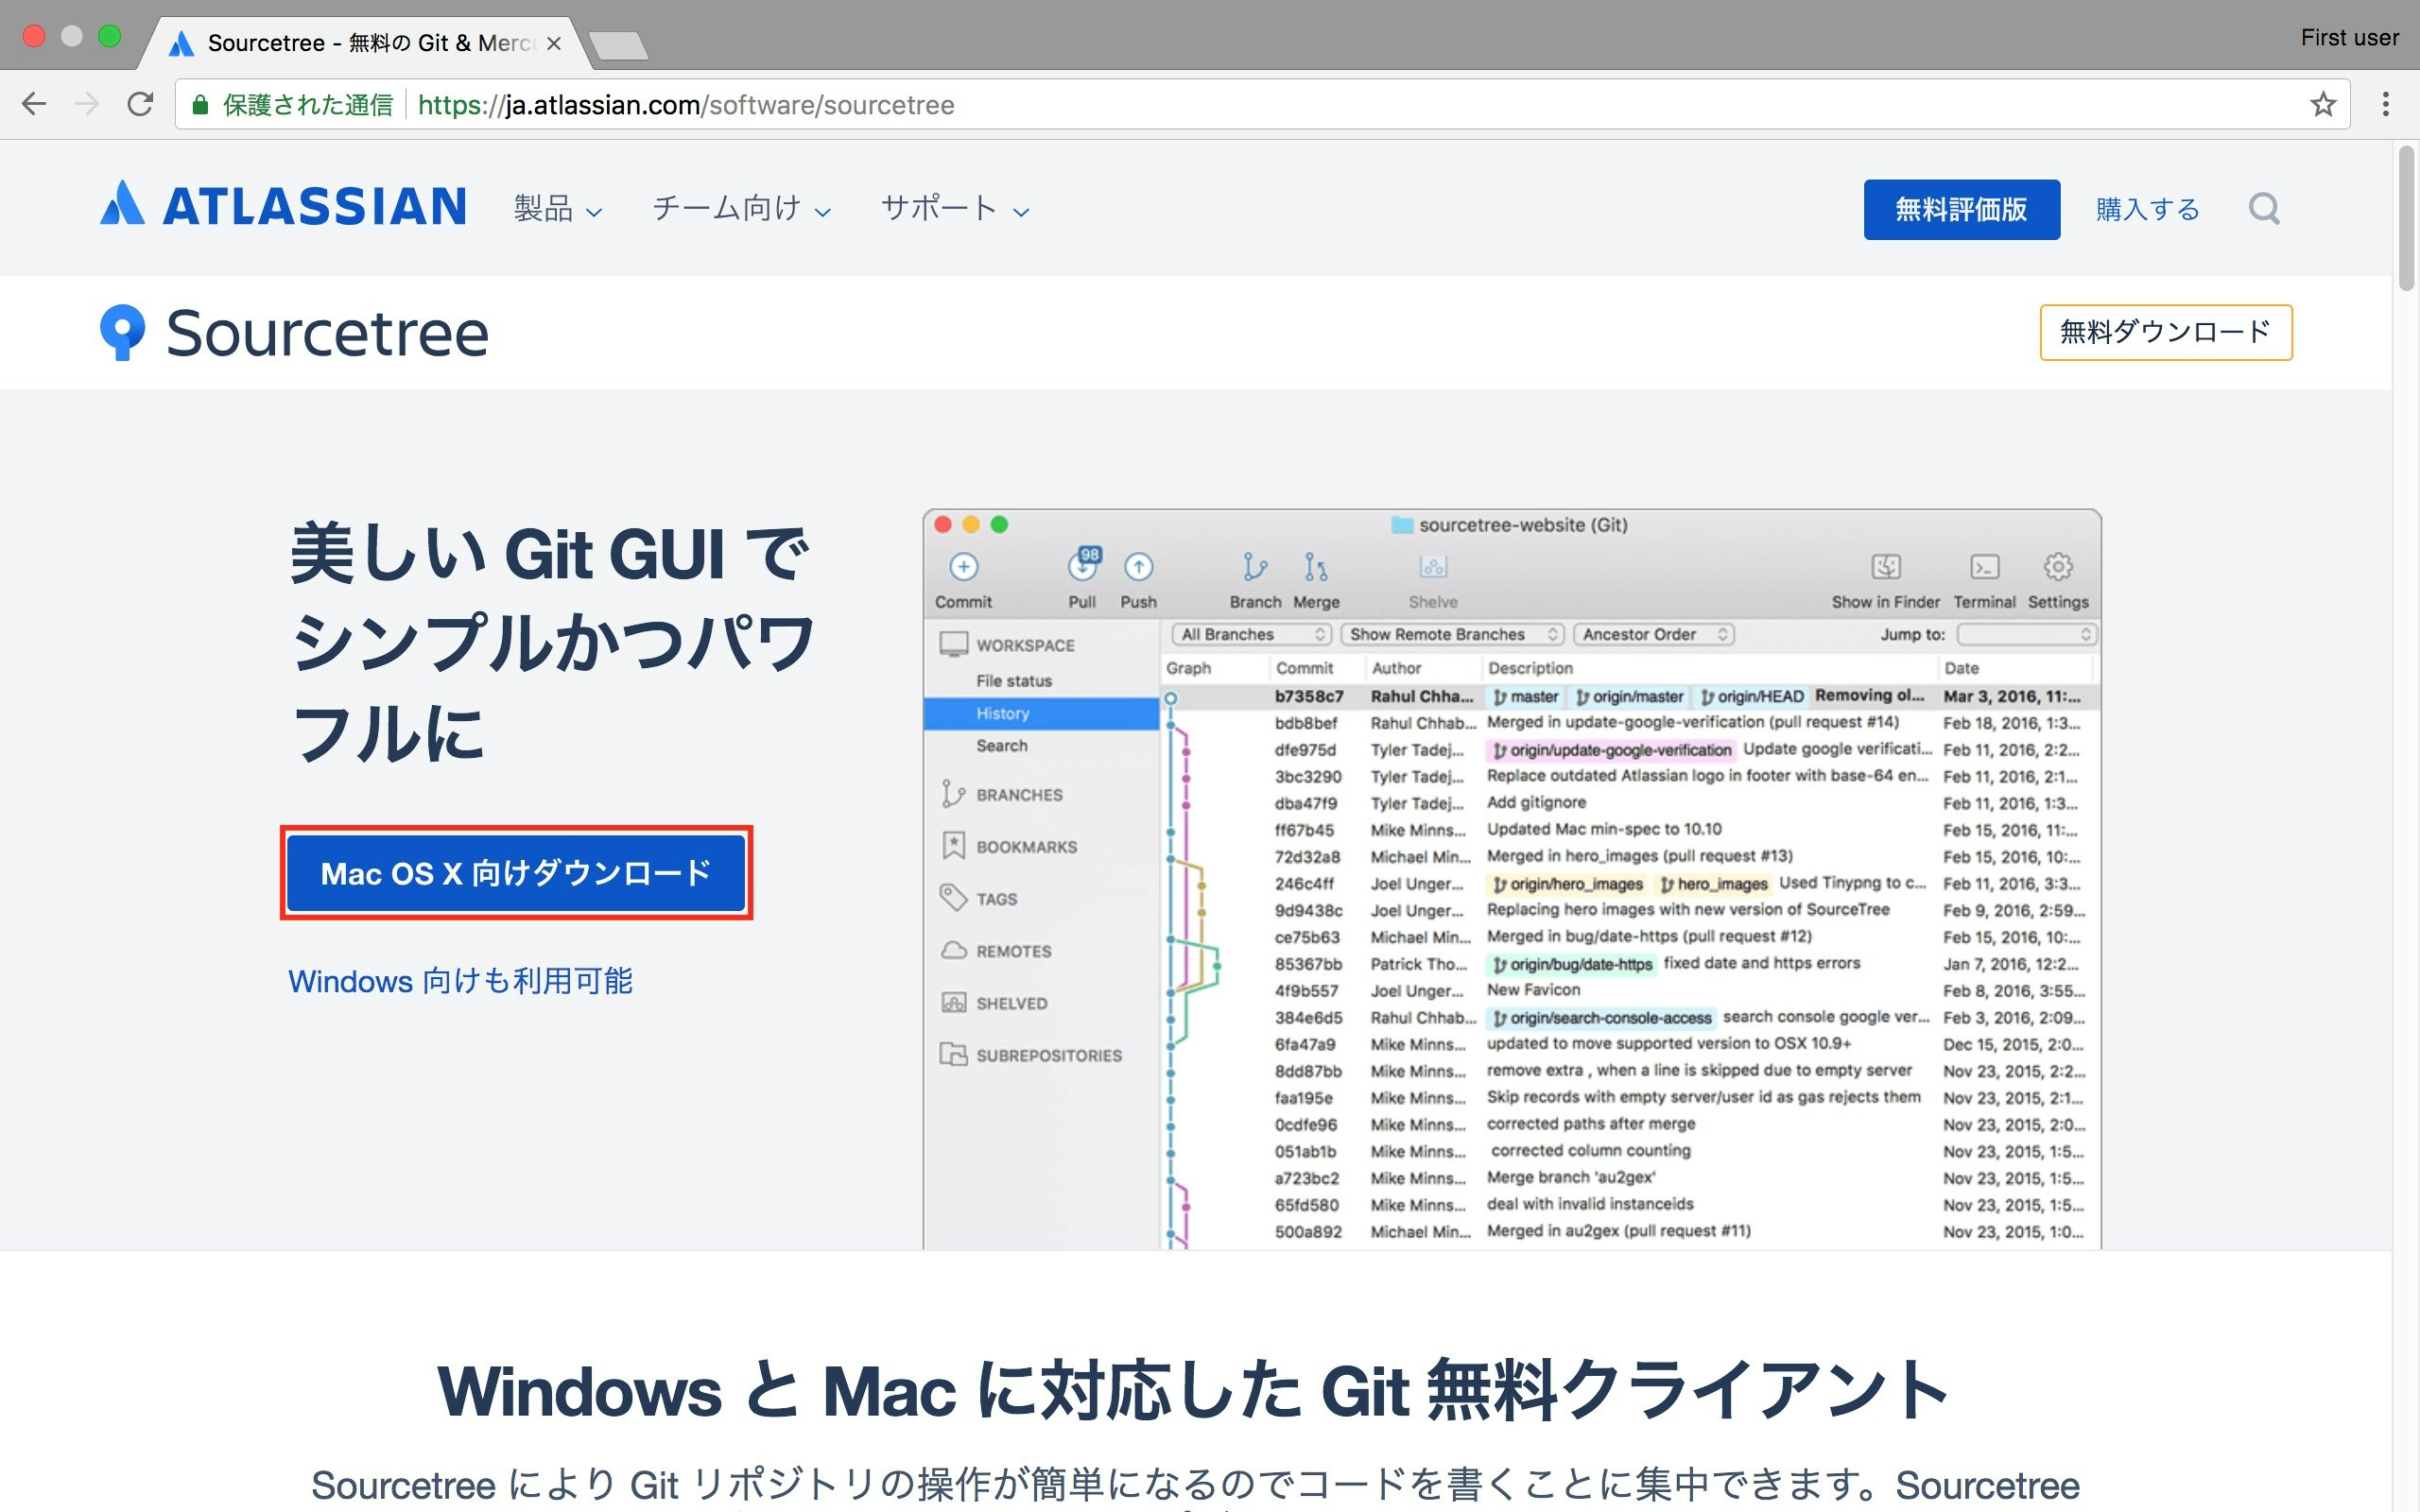The height and width of the screenshot is (1512, 2420).
Task: Click the Merge icon in the Sourcetree preview
Action: [x=1316, y=567]
